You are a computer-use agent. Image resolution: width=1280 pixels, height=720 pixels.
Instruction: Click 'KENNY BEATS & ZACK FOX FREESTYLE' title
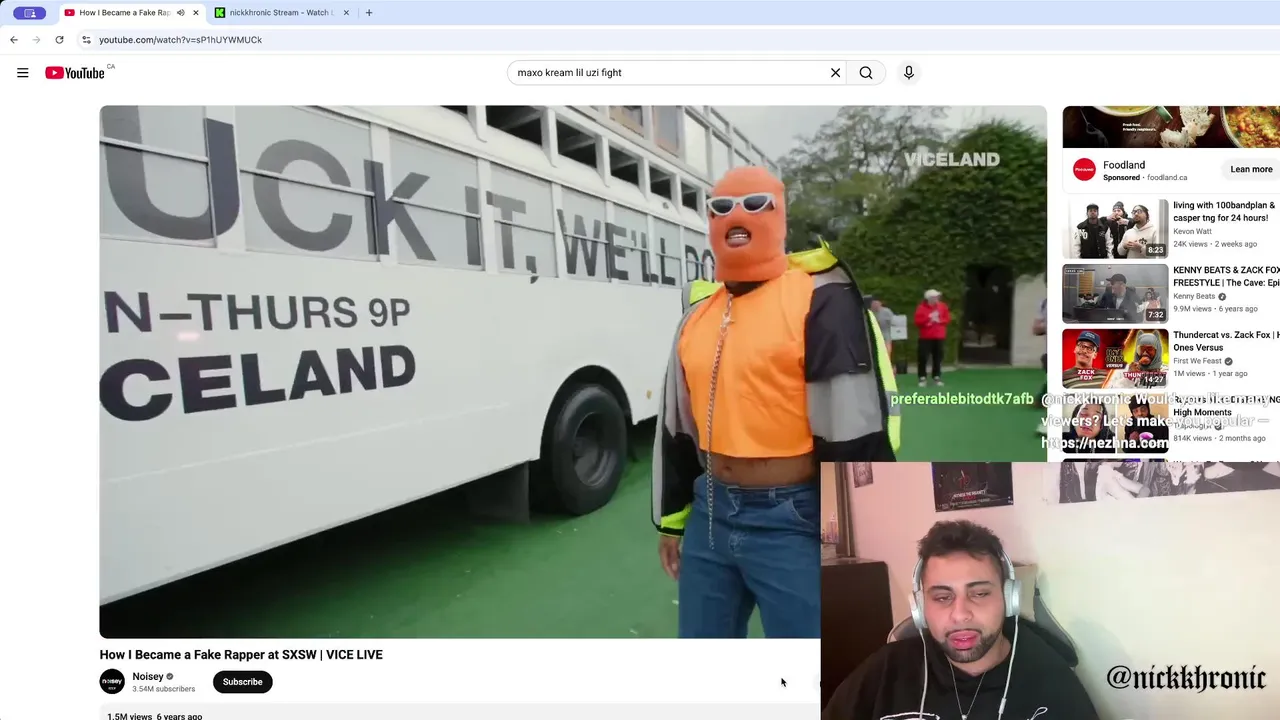(x=1226, y=276)
